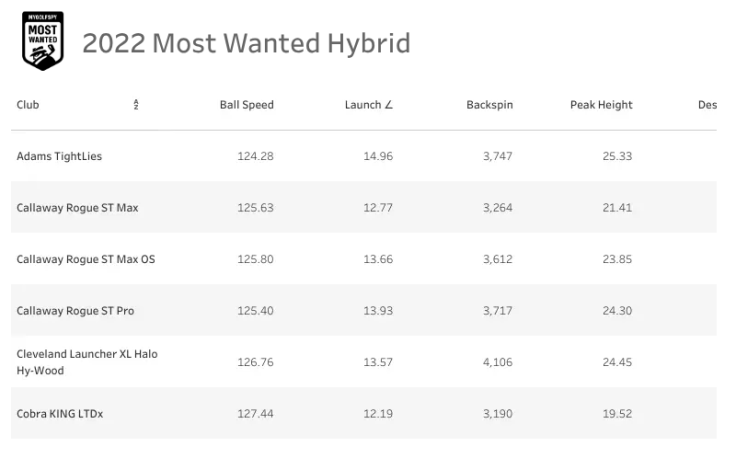
Task: Select the Adams TightLies row
Action: pos(364,156)
